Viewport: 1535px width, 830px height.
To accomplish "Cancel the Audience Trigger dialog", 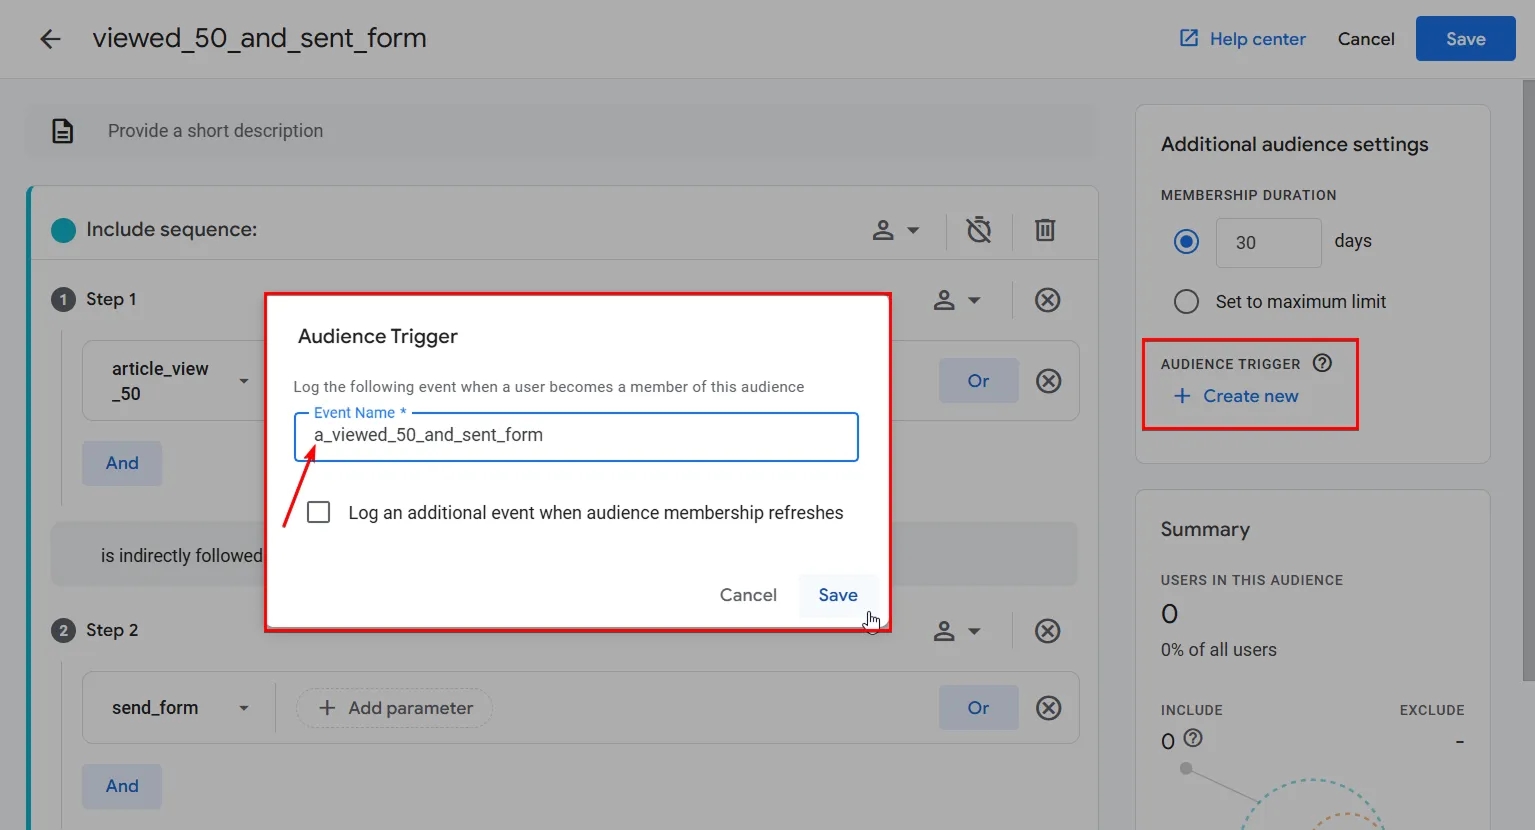I will pyautogui.click(x=748, y=595).
